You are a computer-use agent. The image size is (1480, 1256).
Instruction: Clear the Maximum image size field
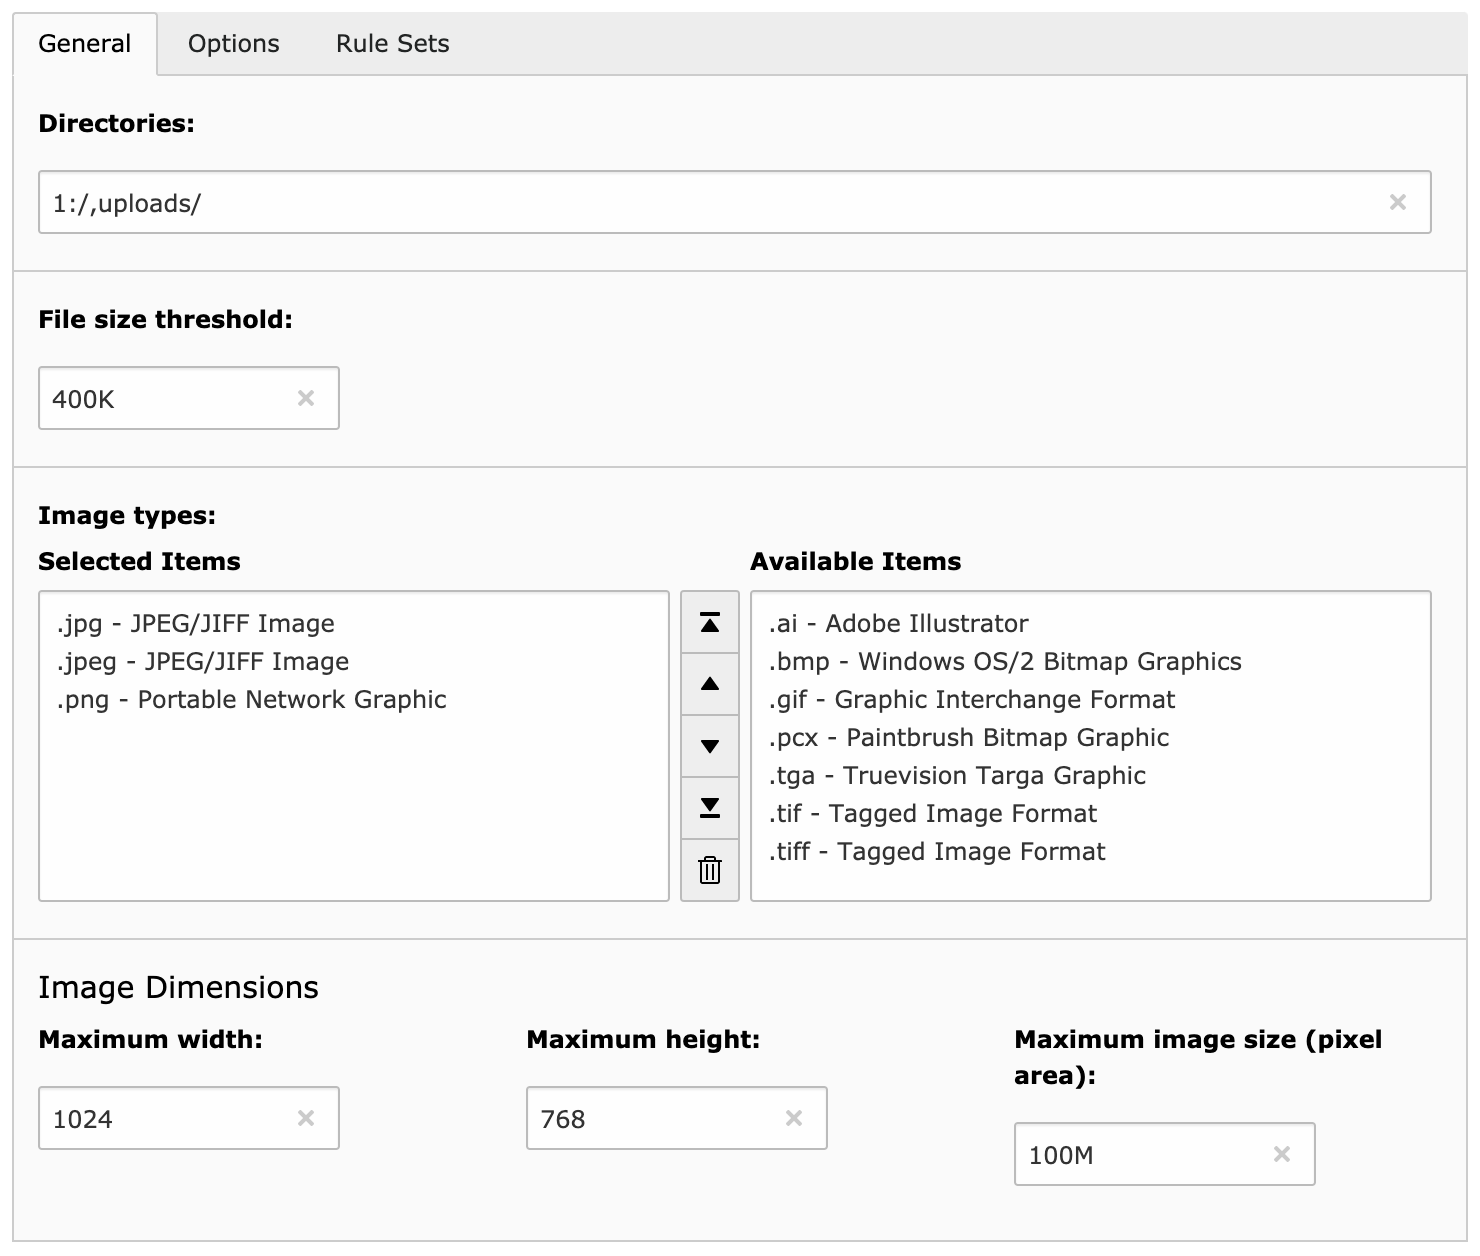1283,1154
